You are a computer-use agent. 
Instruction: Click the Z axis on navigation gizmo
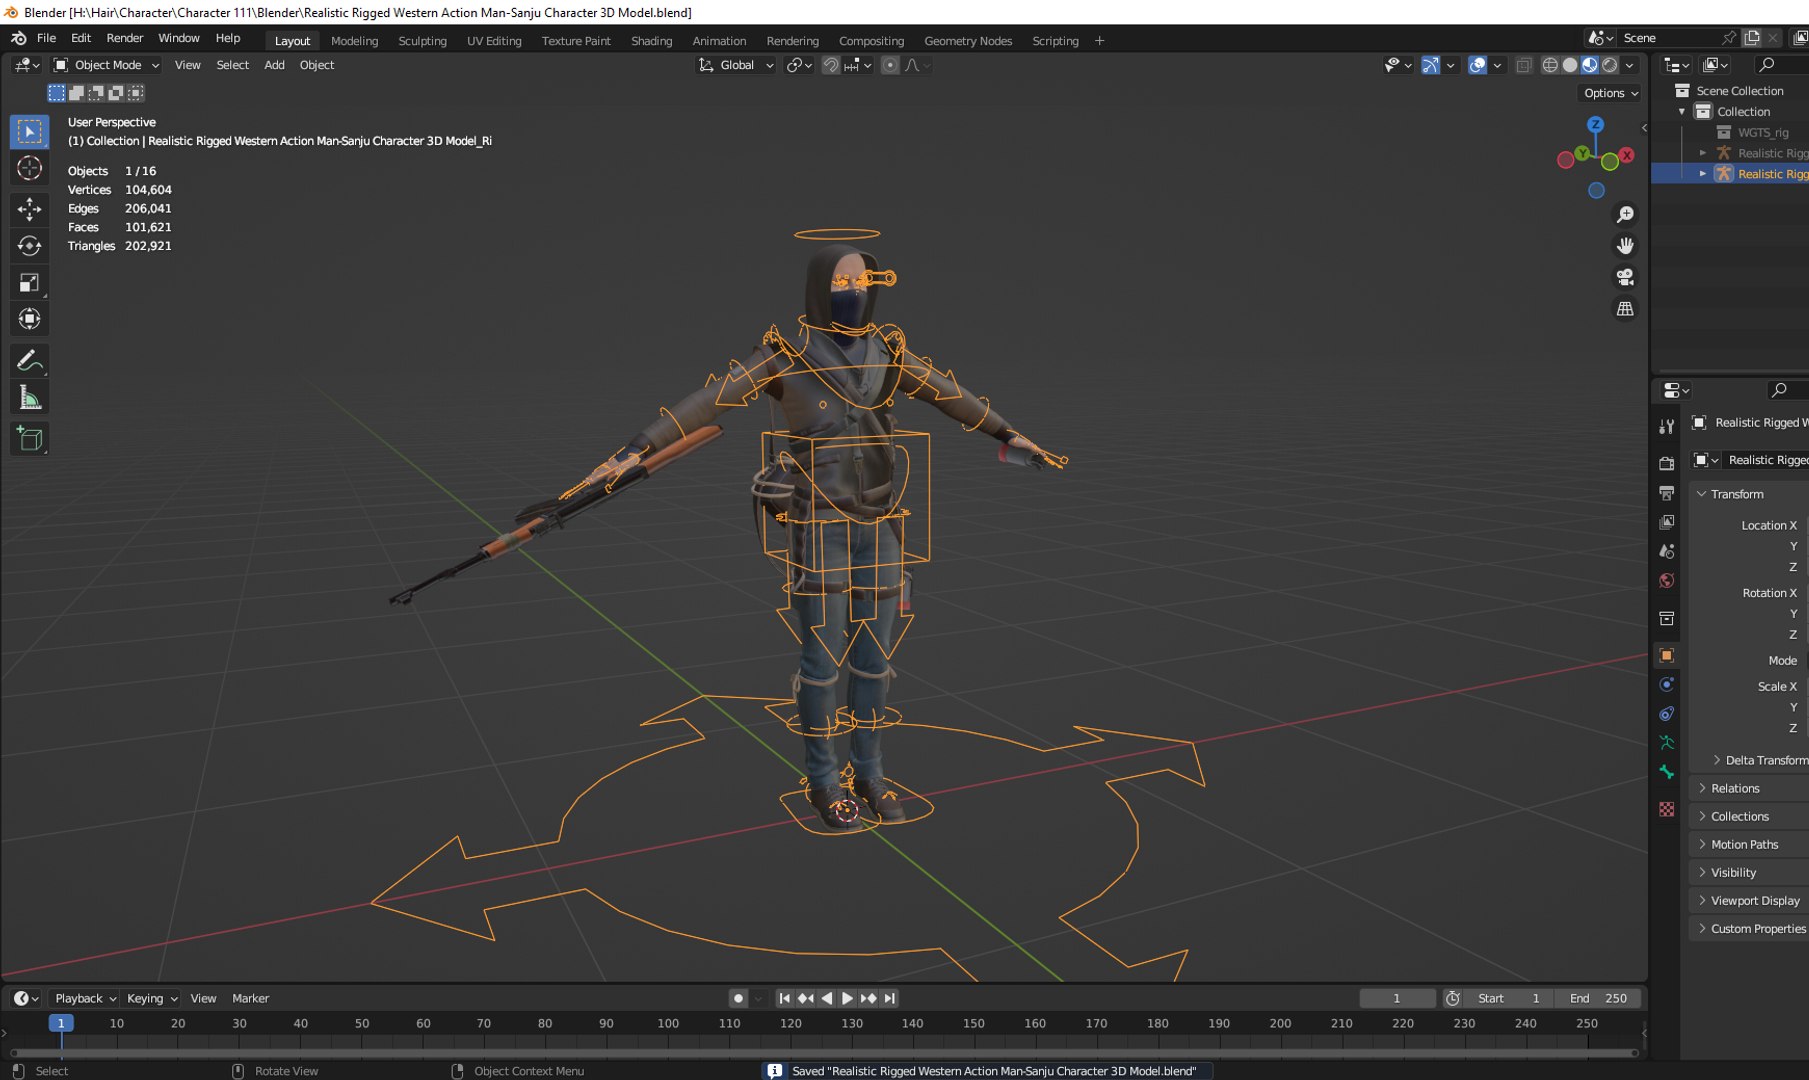(x=1595, y=125)
